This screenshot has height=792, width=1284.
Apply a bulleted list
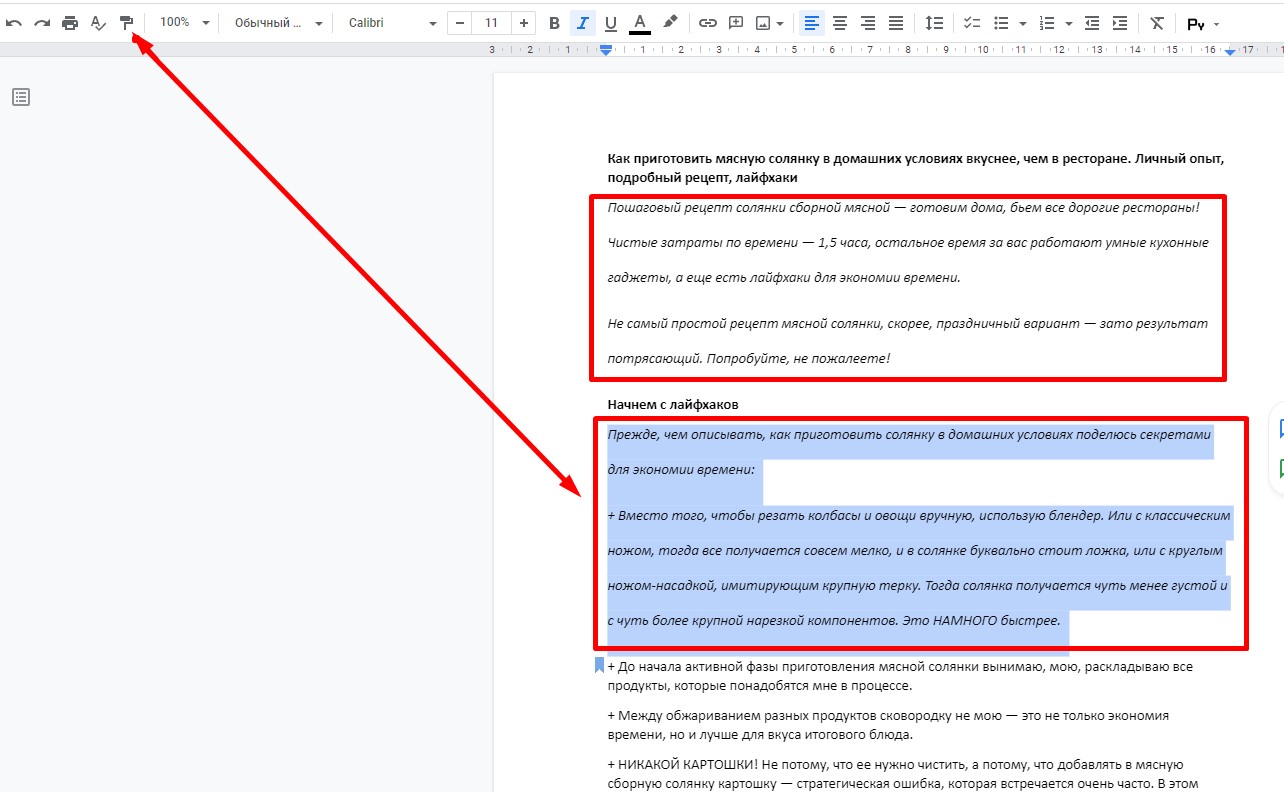pos(1000,23)
